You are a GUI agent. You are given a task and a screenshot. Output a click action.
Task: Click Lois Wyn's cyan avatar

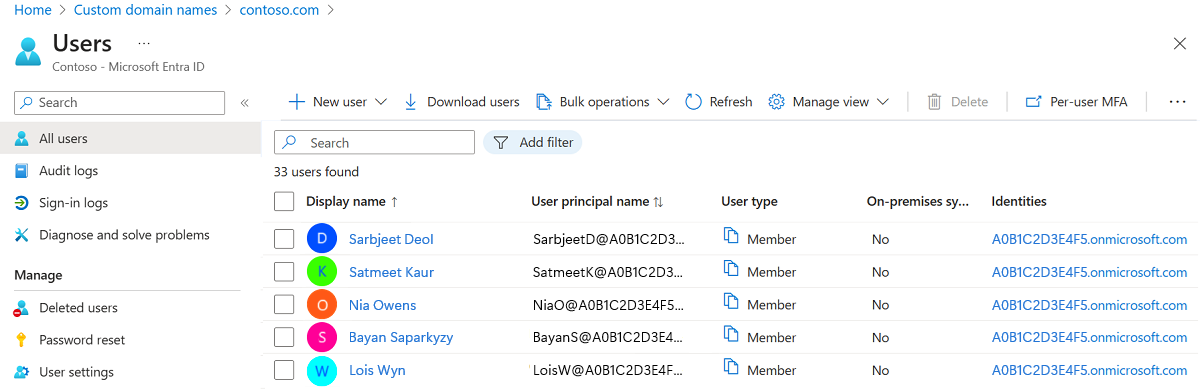pos(322,370)
